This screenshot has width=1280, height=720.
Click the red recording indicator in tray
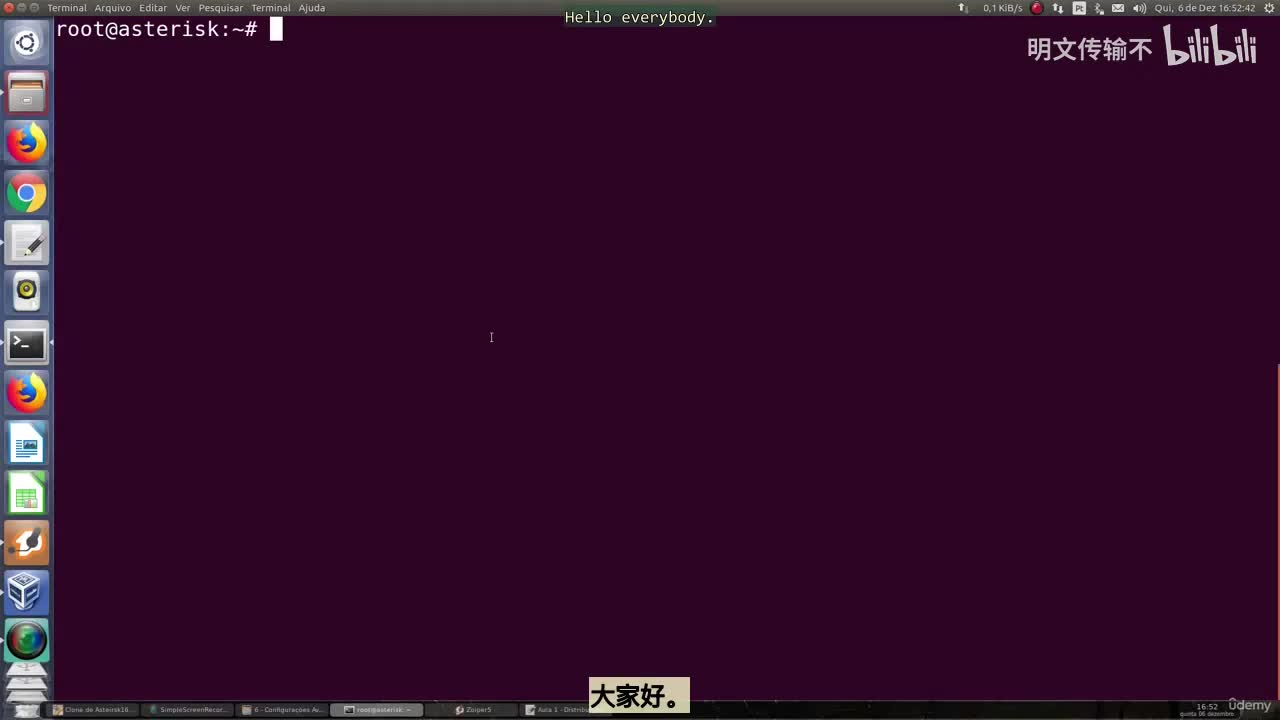click(1037, 8)
